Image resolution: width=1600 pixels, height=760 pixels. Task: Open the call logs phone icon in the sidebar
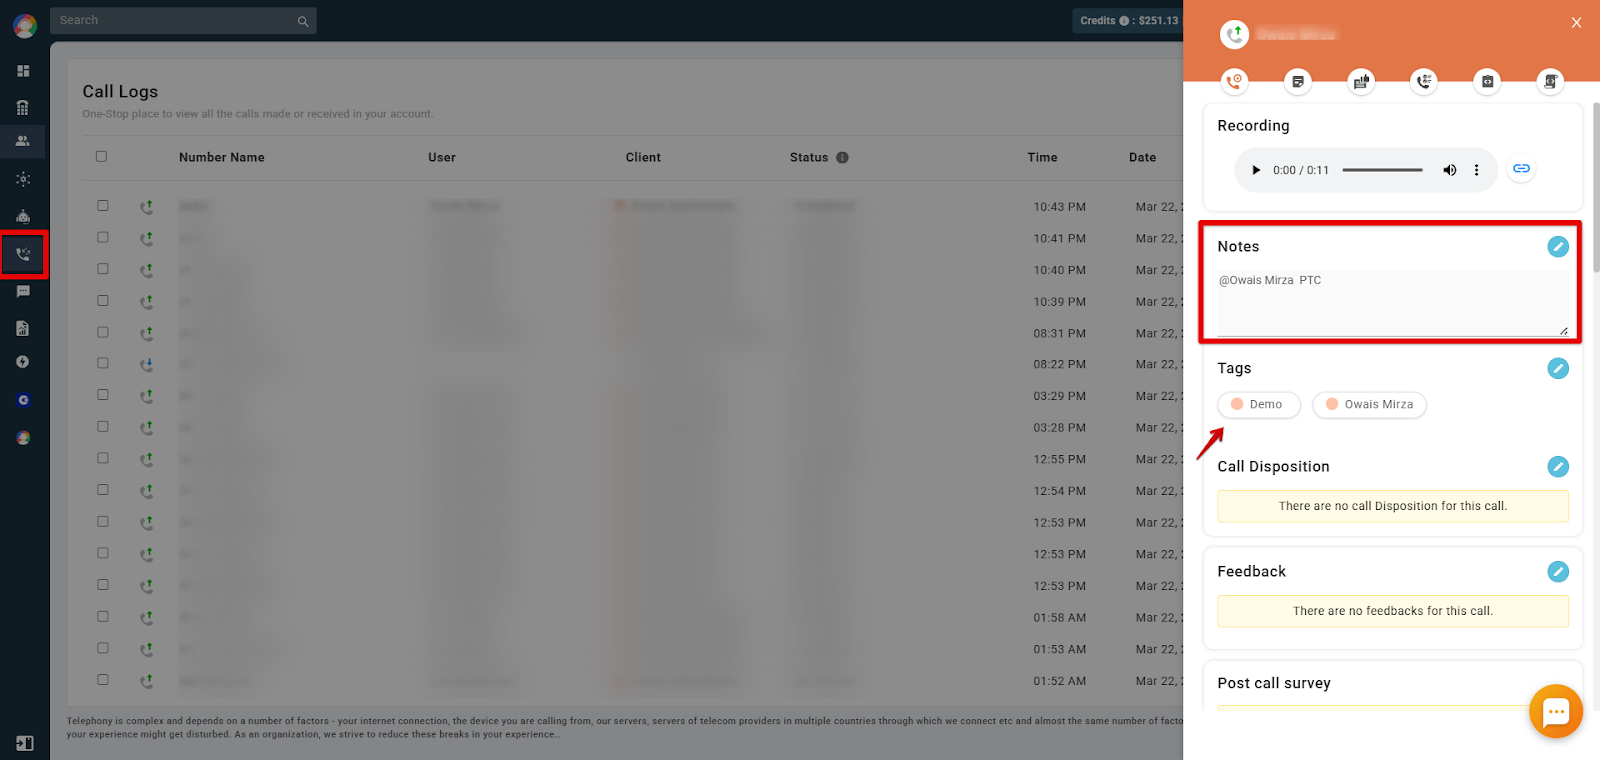pyautogui.click(x=23, y=255)
